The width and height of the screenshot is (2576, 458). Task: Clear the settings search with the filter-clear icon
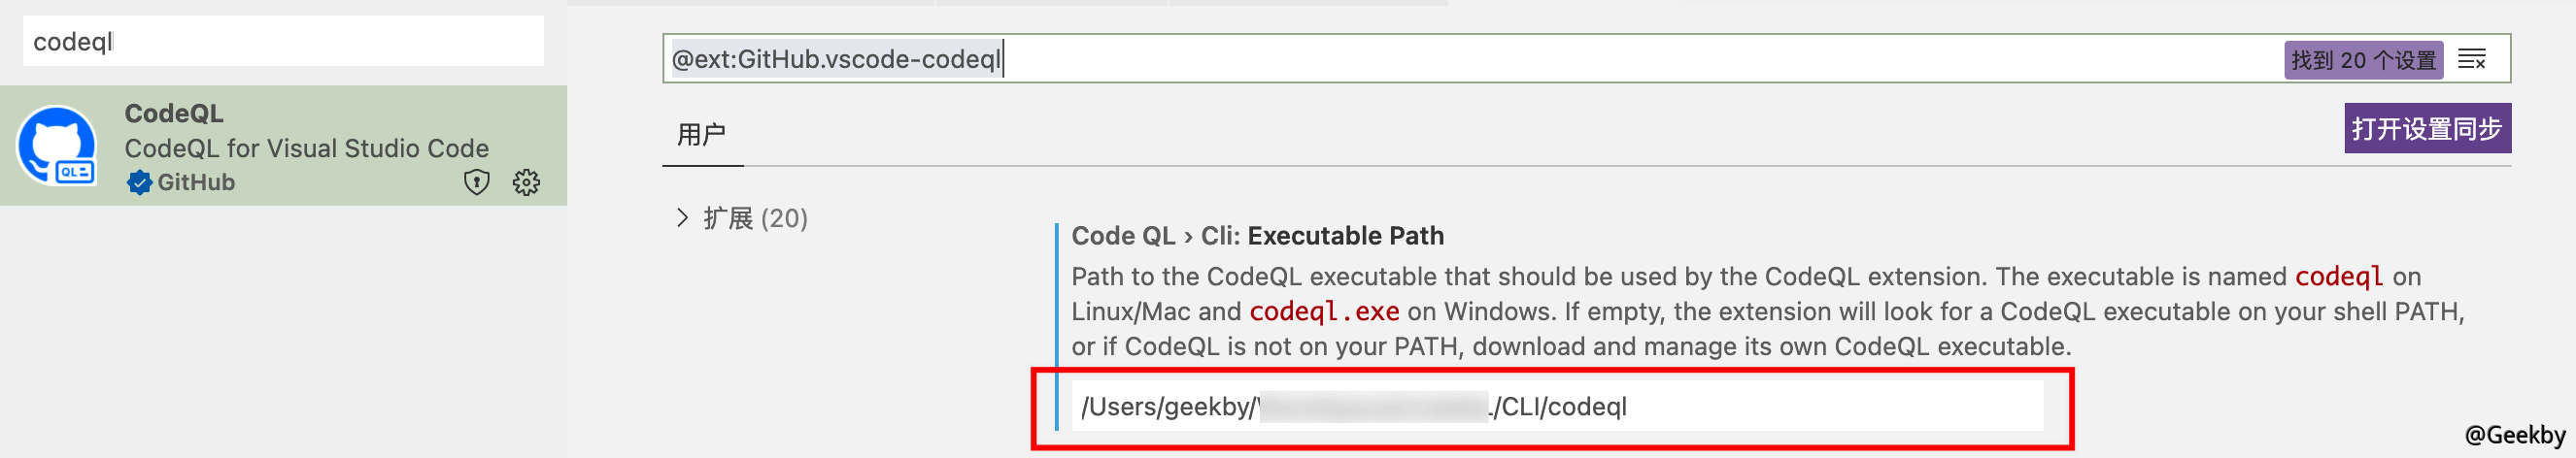[2471, 60]
